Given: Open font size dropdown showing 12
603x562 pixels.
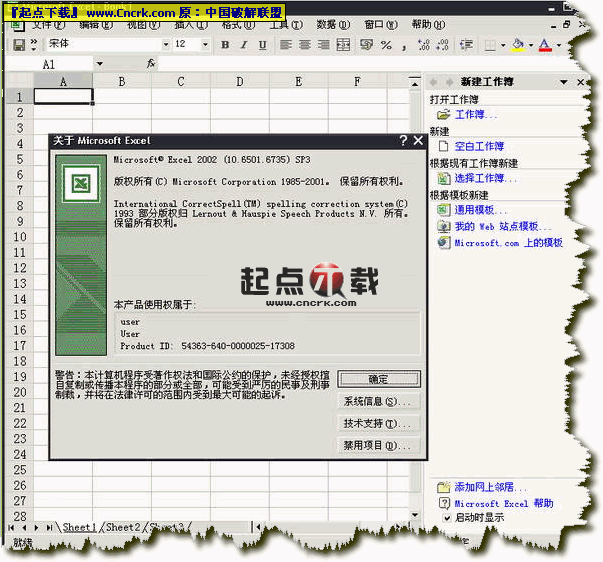Looking at the screenshot, I should pyautogui.click(x=205, y=44).
